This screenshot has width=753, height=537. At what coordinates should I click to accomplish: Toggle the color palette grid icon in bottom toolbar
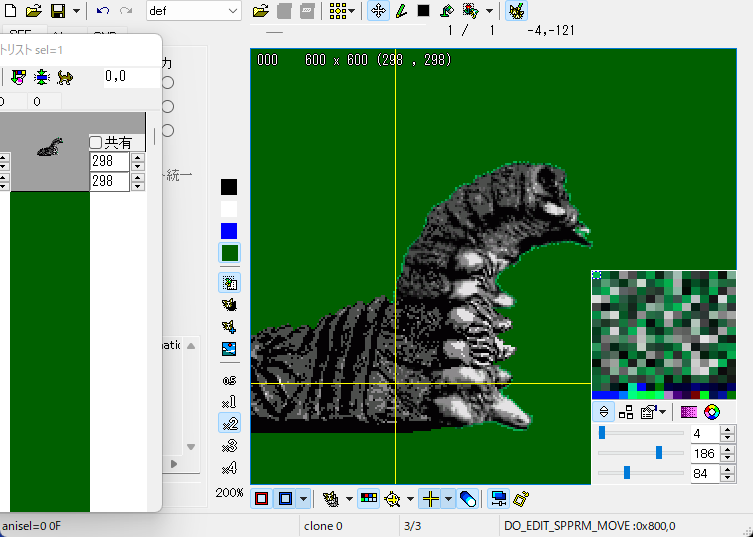pyautogui.click(x=369, y=499)
